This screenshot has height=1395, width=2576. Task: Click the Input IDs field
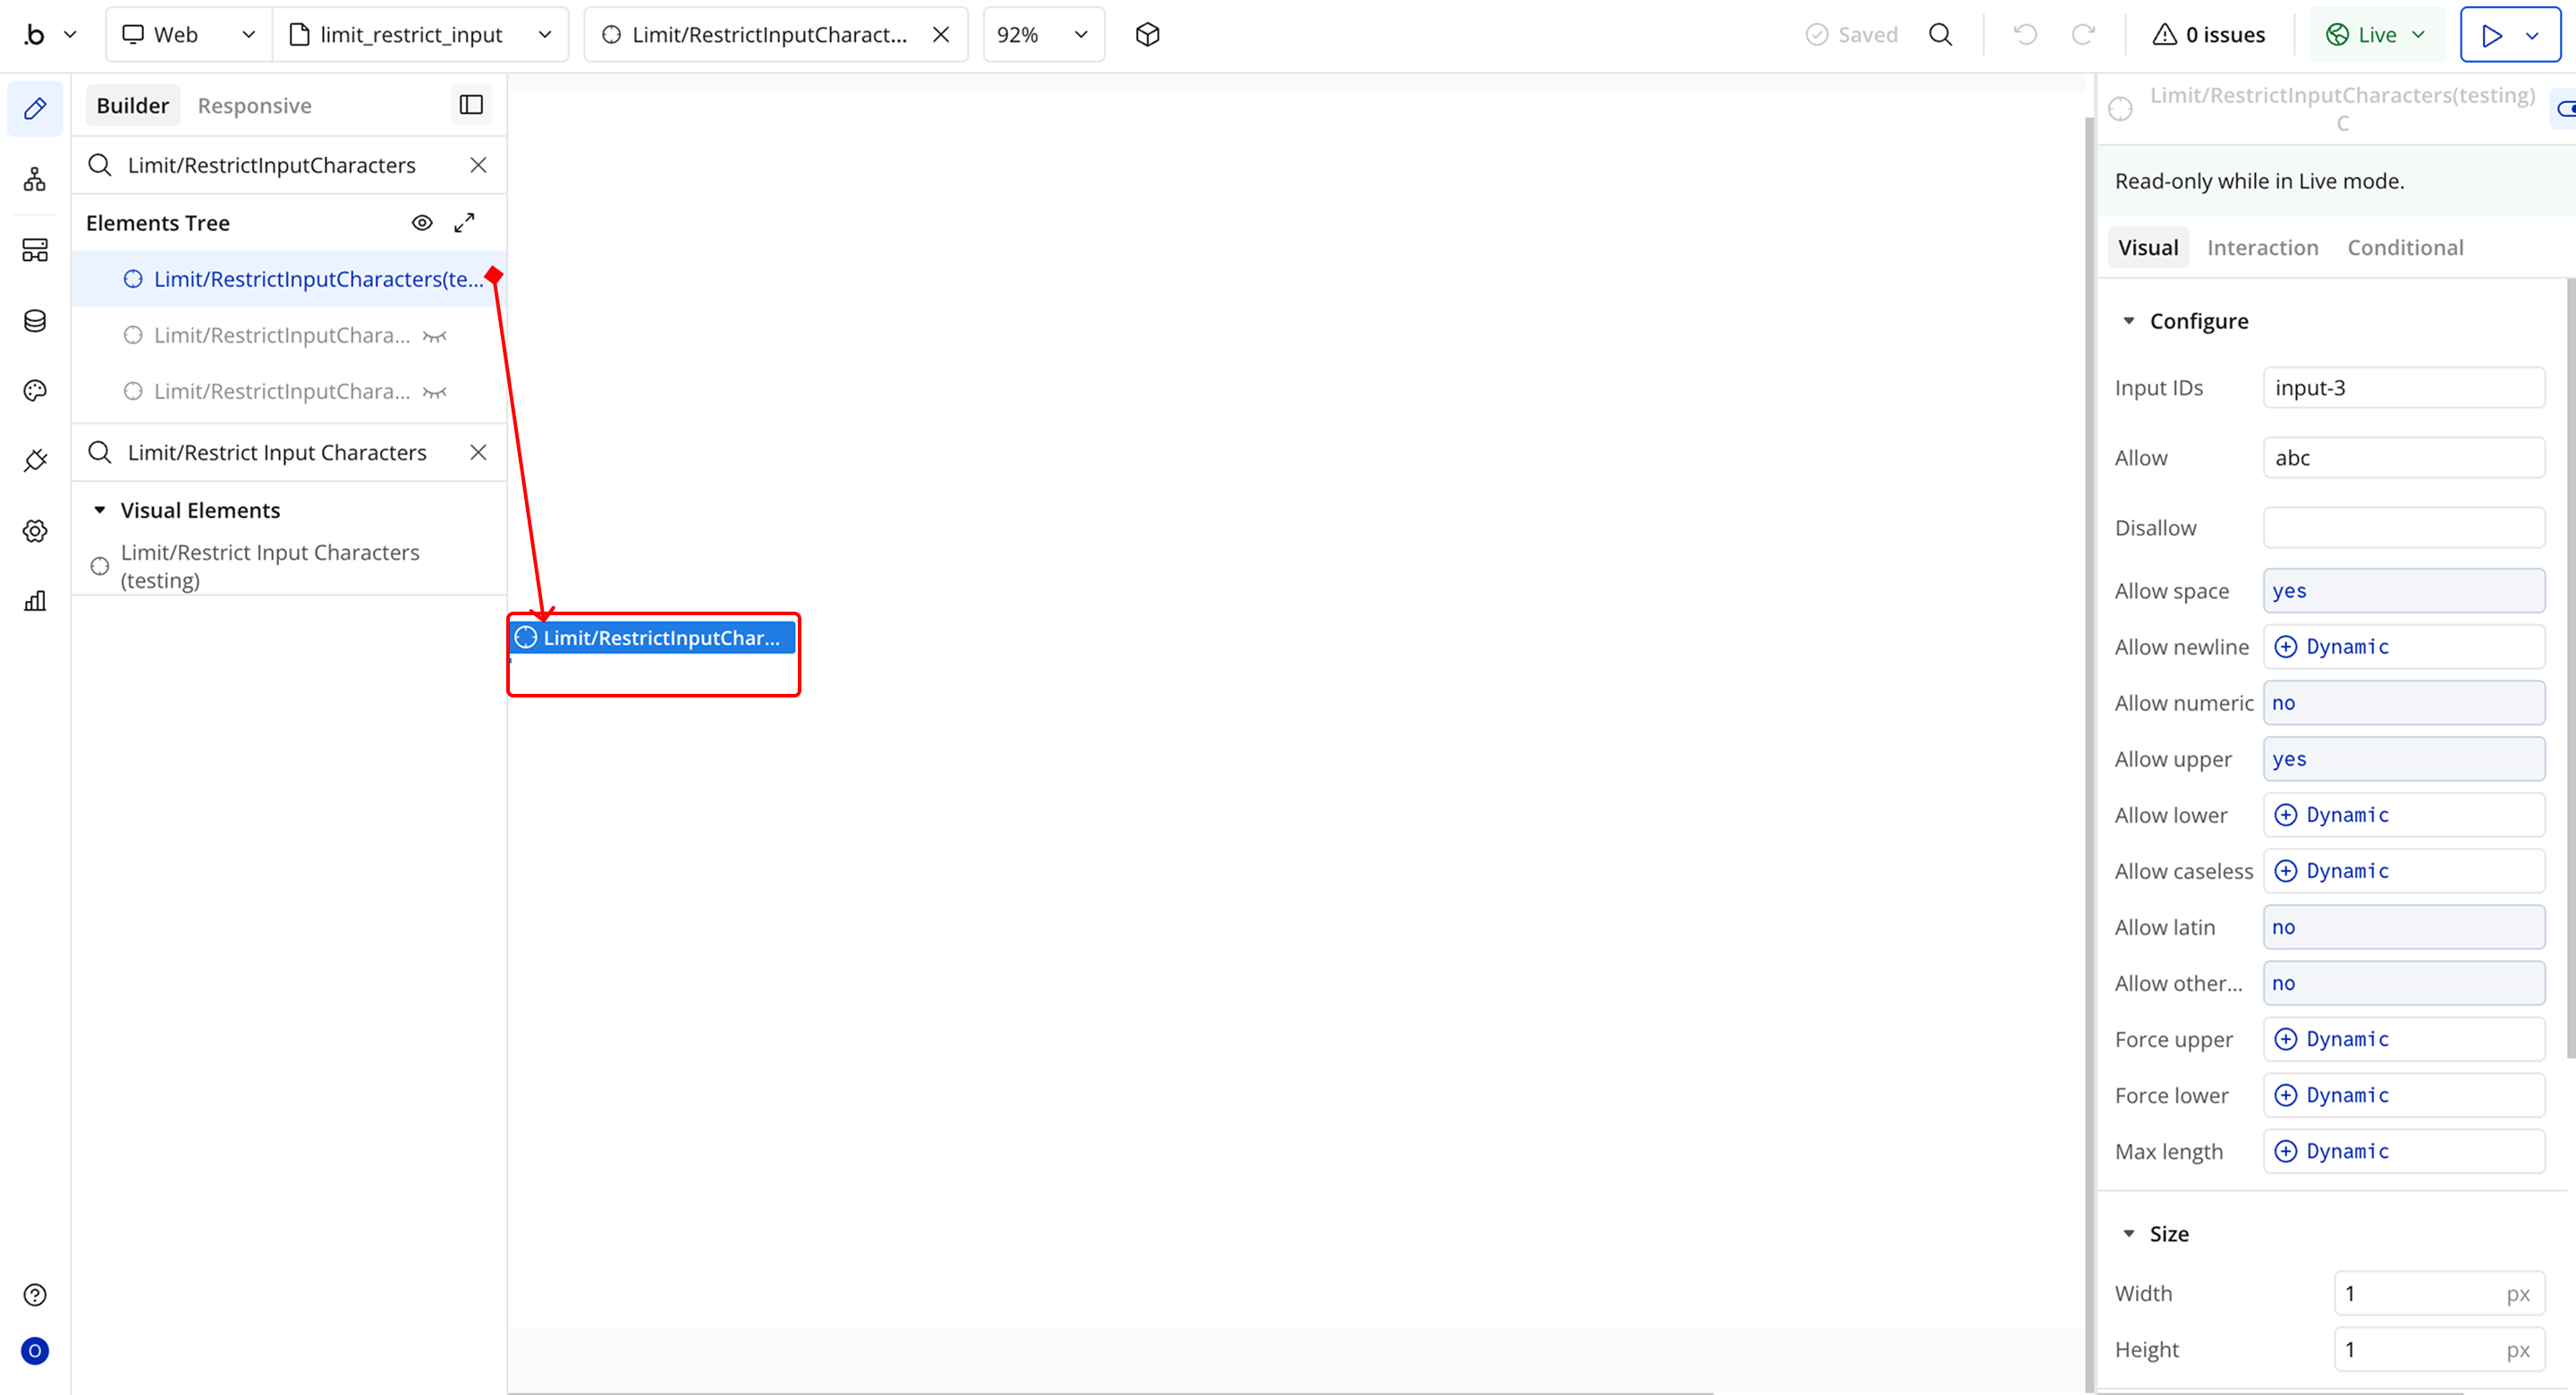click(2403, 388)
